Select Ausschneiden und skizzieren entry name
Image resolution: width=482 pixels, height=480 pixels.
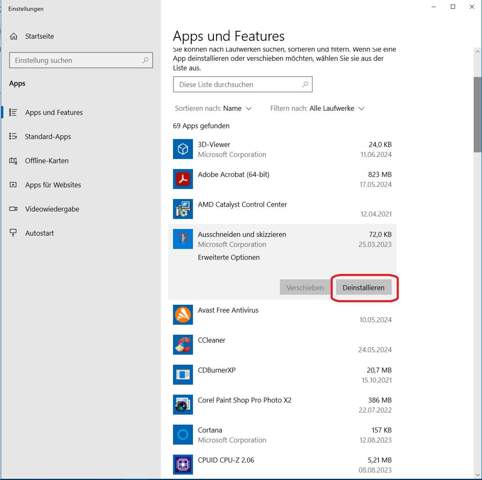pos(242,234)
